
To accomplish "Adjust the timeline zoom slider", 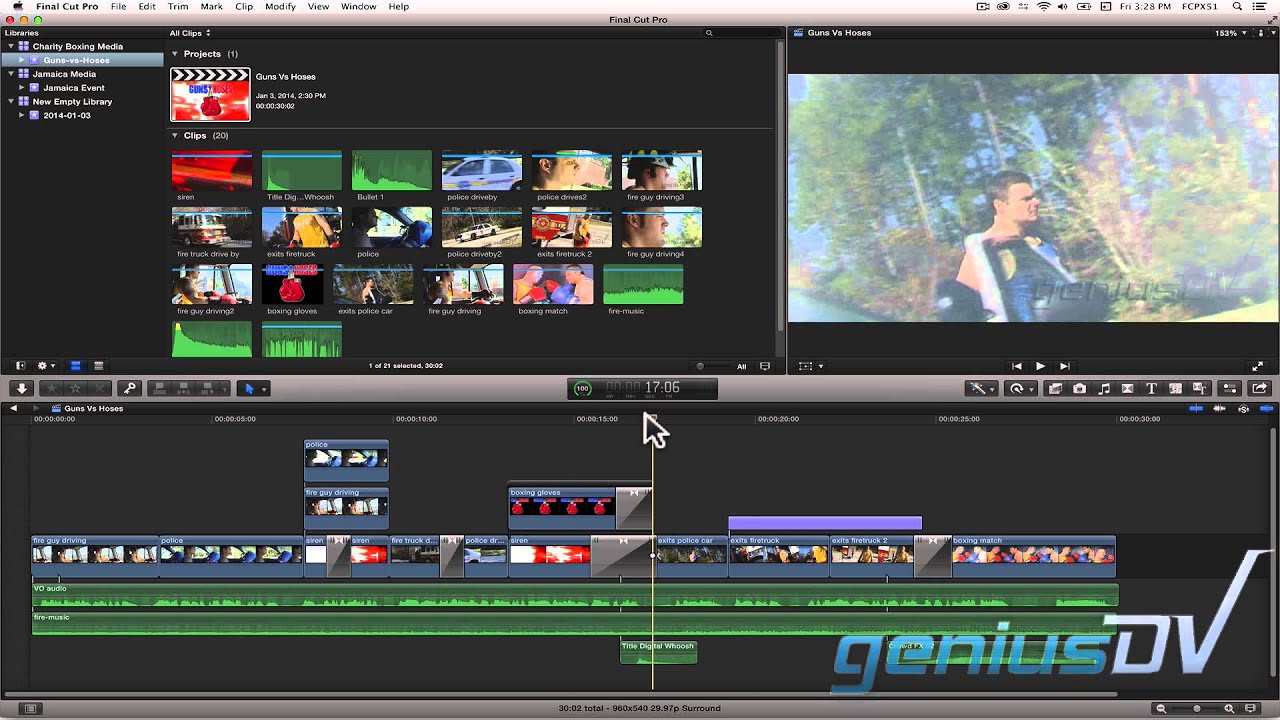I will click(1196, 708).
